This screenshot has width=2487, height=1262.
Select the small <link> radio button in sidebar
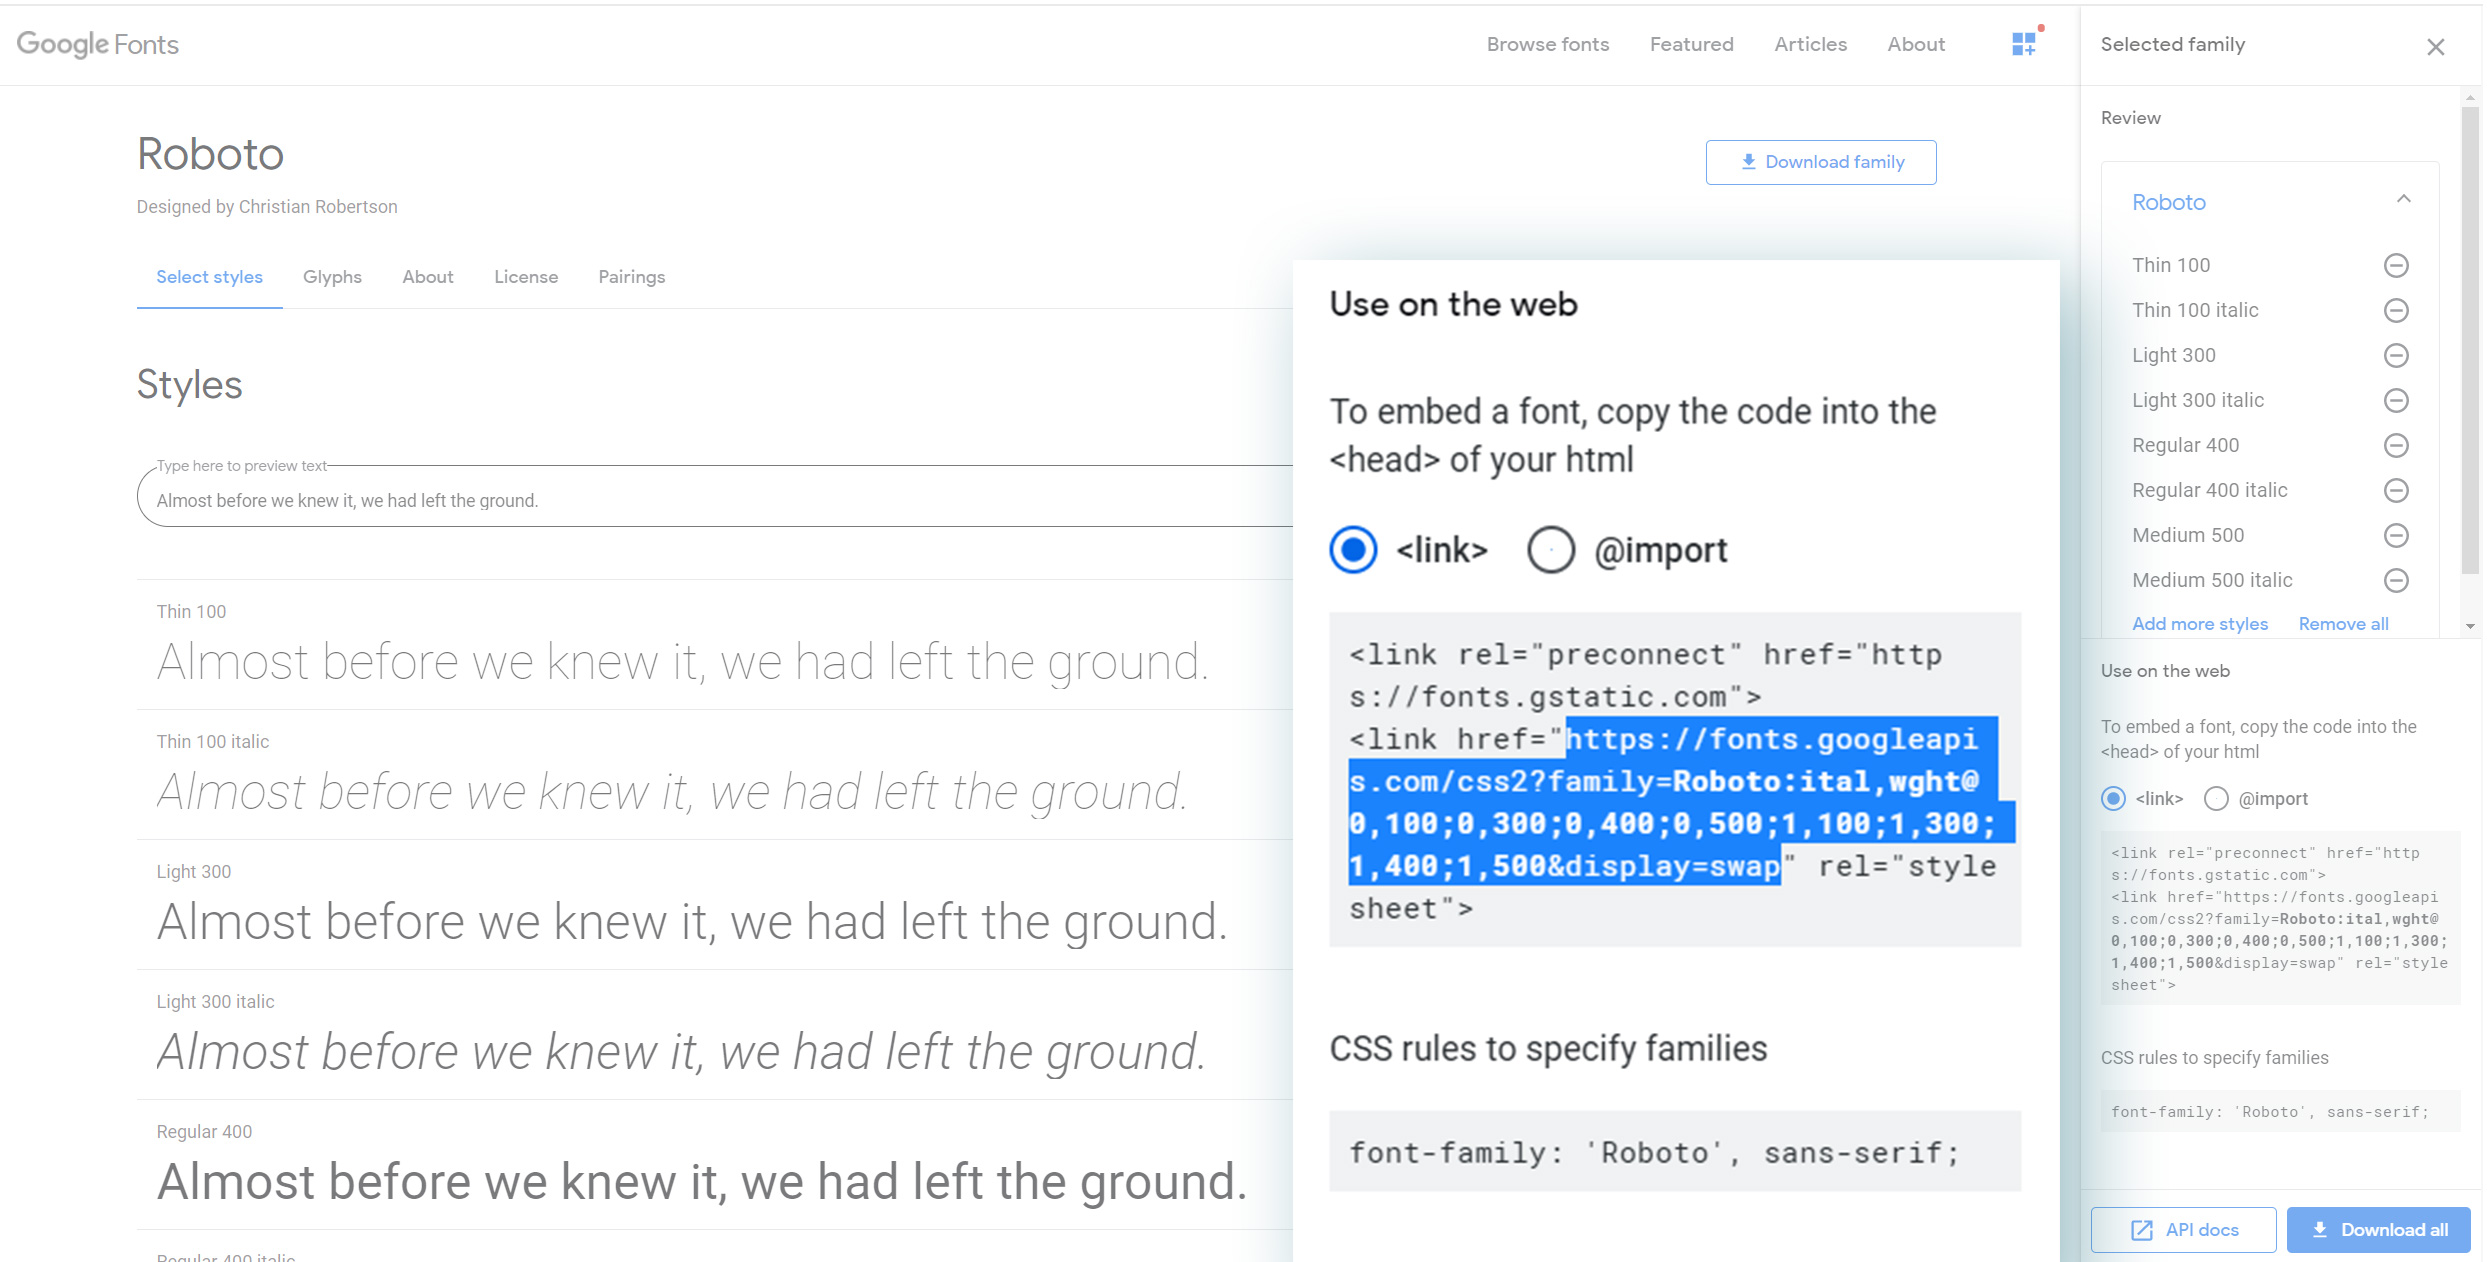(x=2113, y=798)
